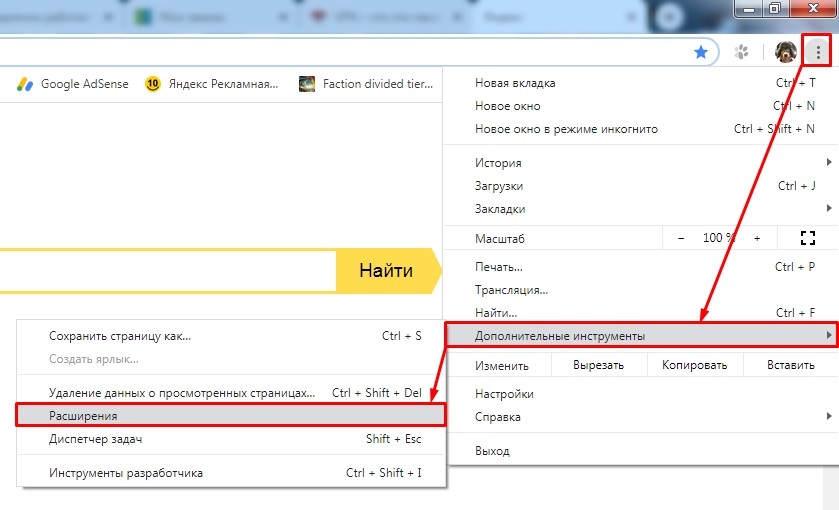Open Инструменты разработчика item
839x510 pixels.
[x=231, y=473]
